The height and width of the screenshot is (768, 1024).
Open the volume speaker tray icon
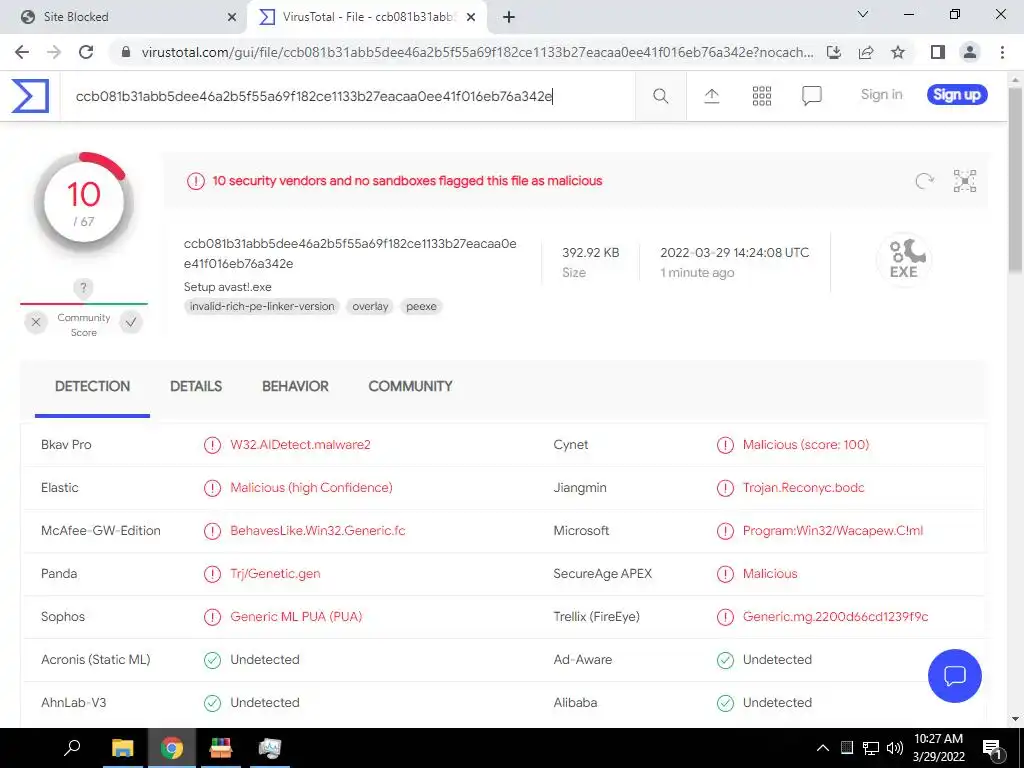[x=894, y=748]
